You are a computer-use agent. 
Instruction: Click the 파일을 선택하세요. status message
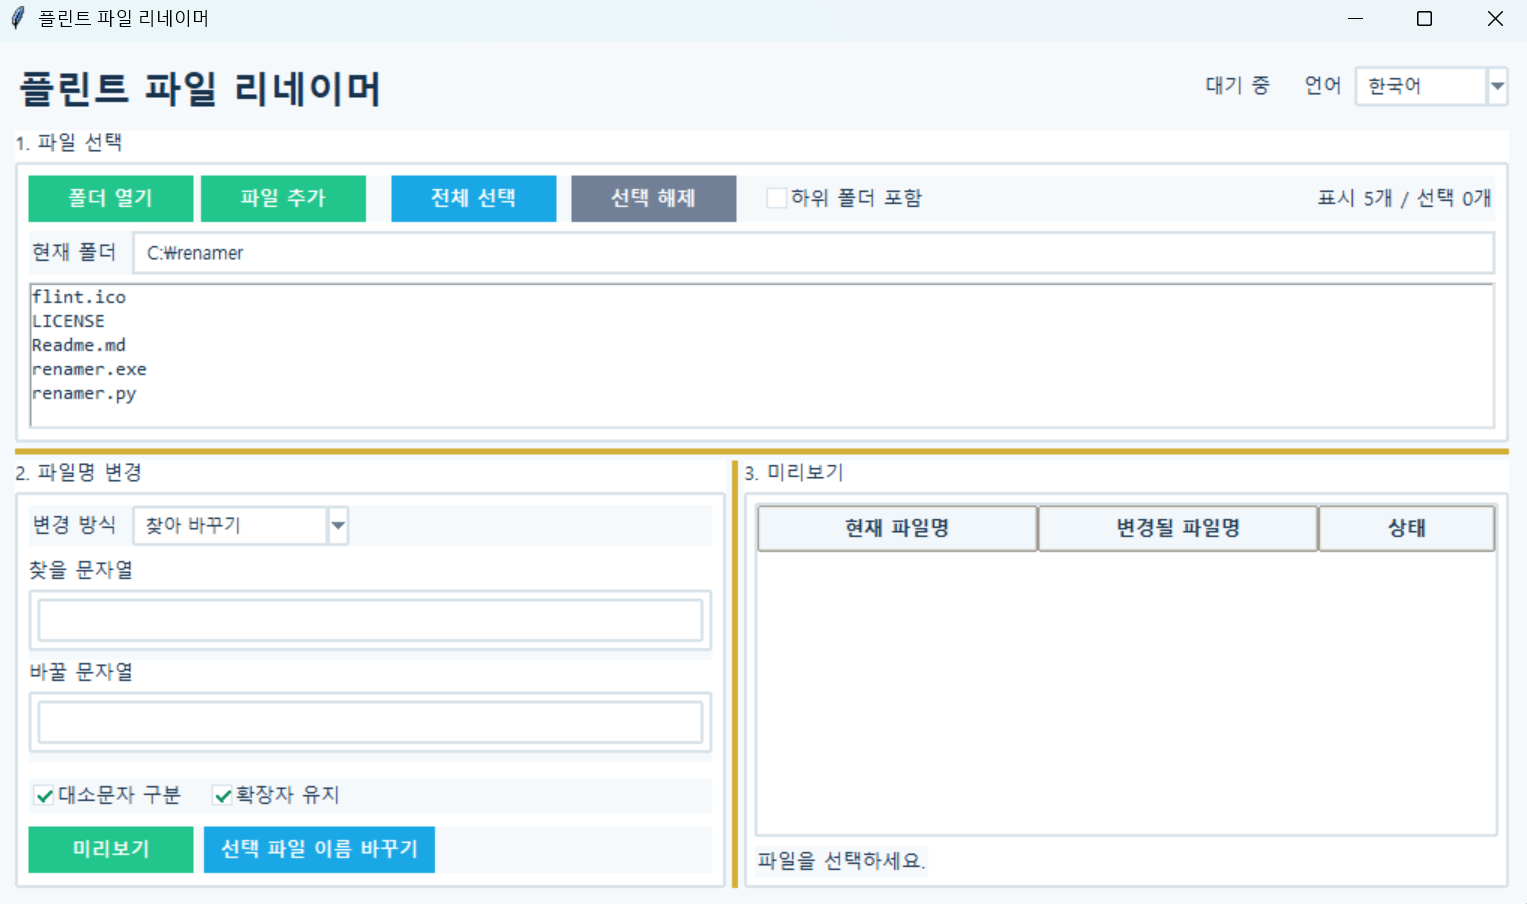841,860
